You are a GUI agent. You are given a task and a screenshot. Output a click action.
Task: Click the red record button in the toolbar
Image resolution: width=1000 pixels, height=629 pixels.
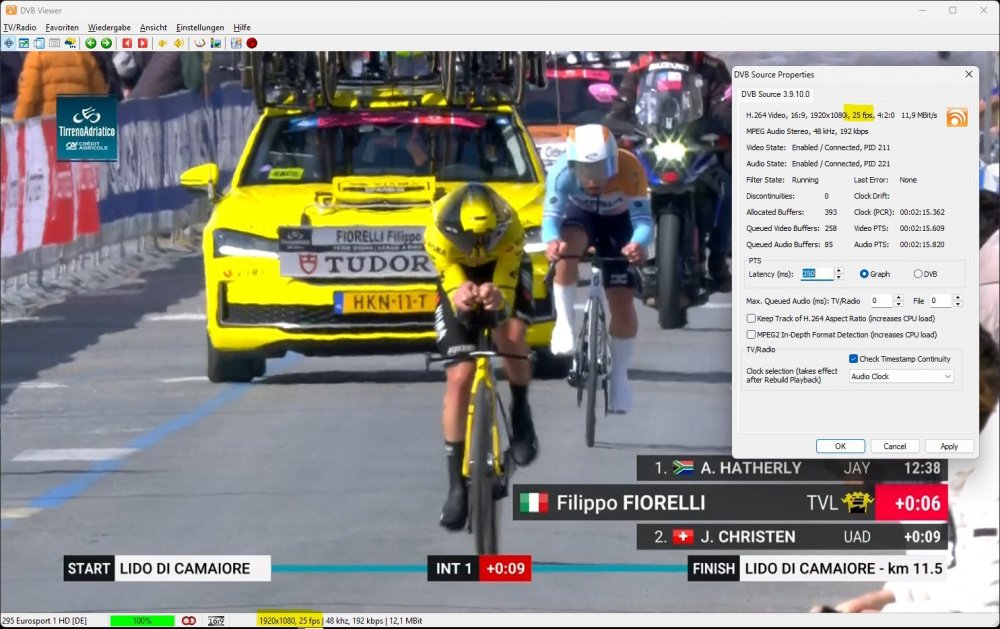click(x=252, y=43)
